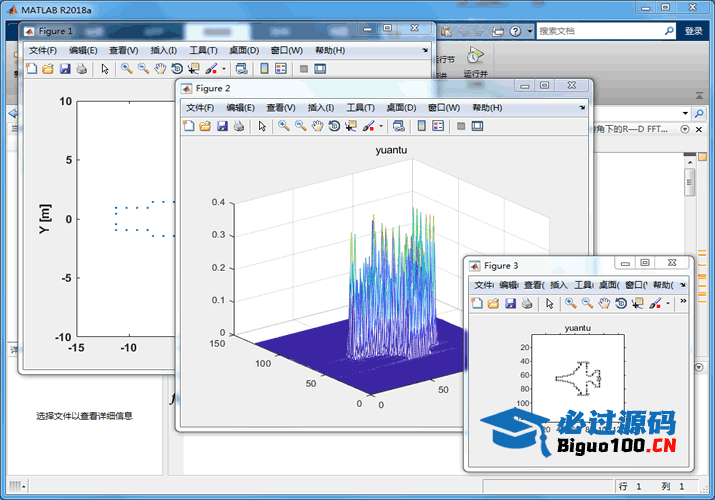Insert Colorbar in Figure 1
The height and width of the screenshot is (500, 715).
tap(264, 69)
